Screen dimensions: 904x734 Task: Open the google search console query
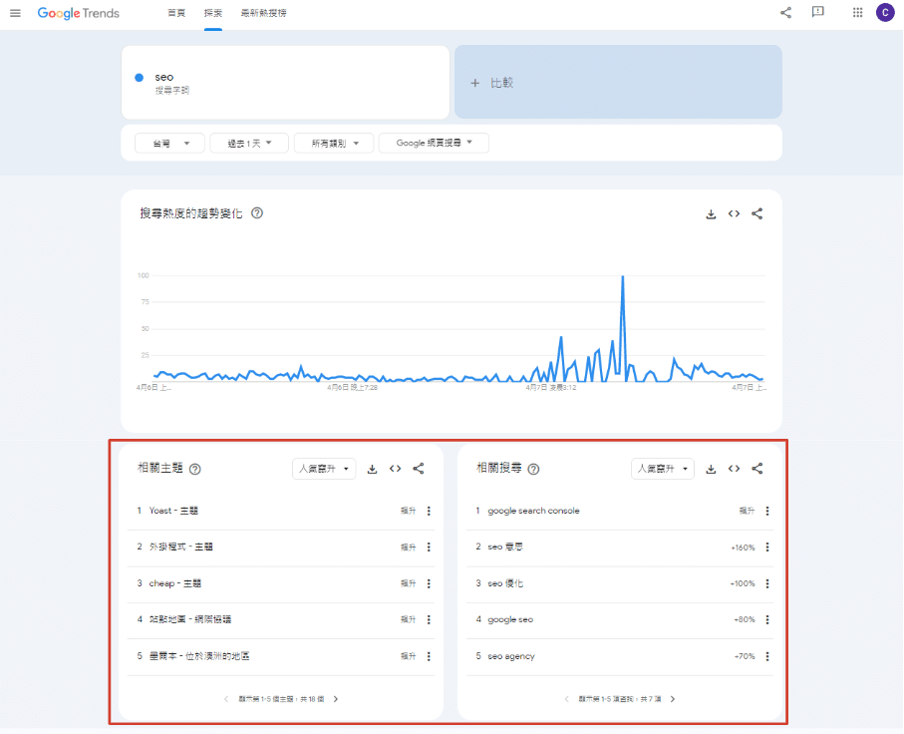620,511
